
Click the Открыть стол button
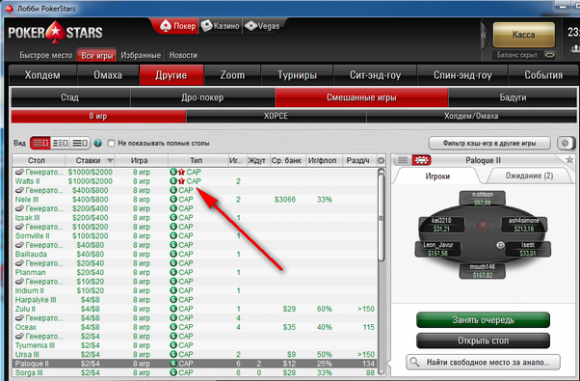[x=483, y=341]
